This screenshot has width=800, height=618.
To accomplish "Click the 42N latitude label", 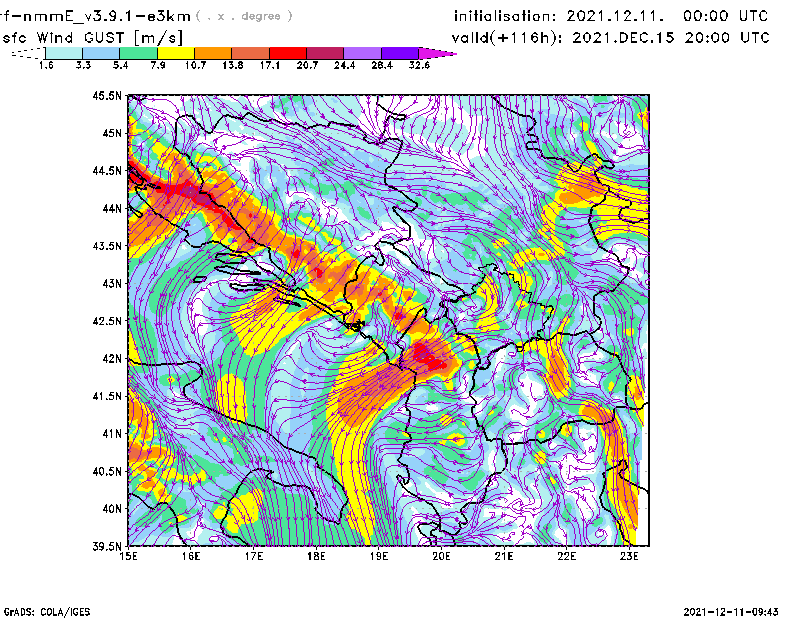I will [x=112, y=359].
